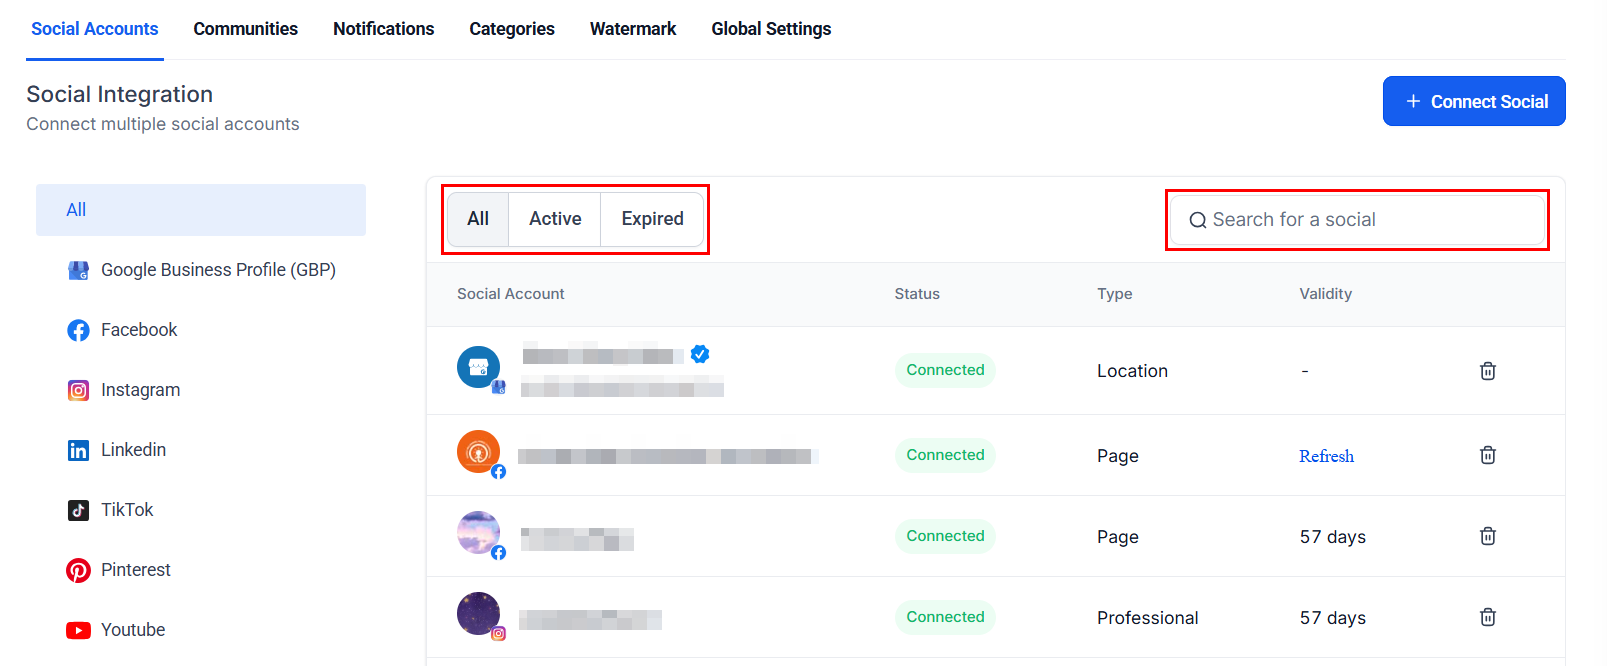The width and height of the screenshot is (1607, 666).
Task: Click trash icon for Refresh validity row
Action: pyautogui.click(x=1487, y=455)
